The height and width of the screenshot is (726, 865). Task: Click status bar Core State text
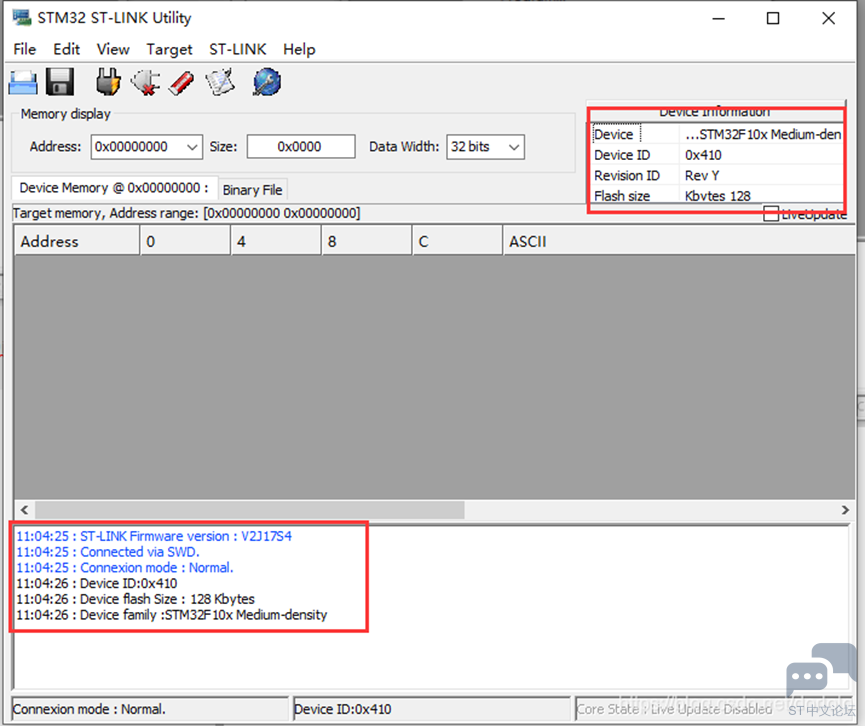point(674,709)
